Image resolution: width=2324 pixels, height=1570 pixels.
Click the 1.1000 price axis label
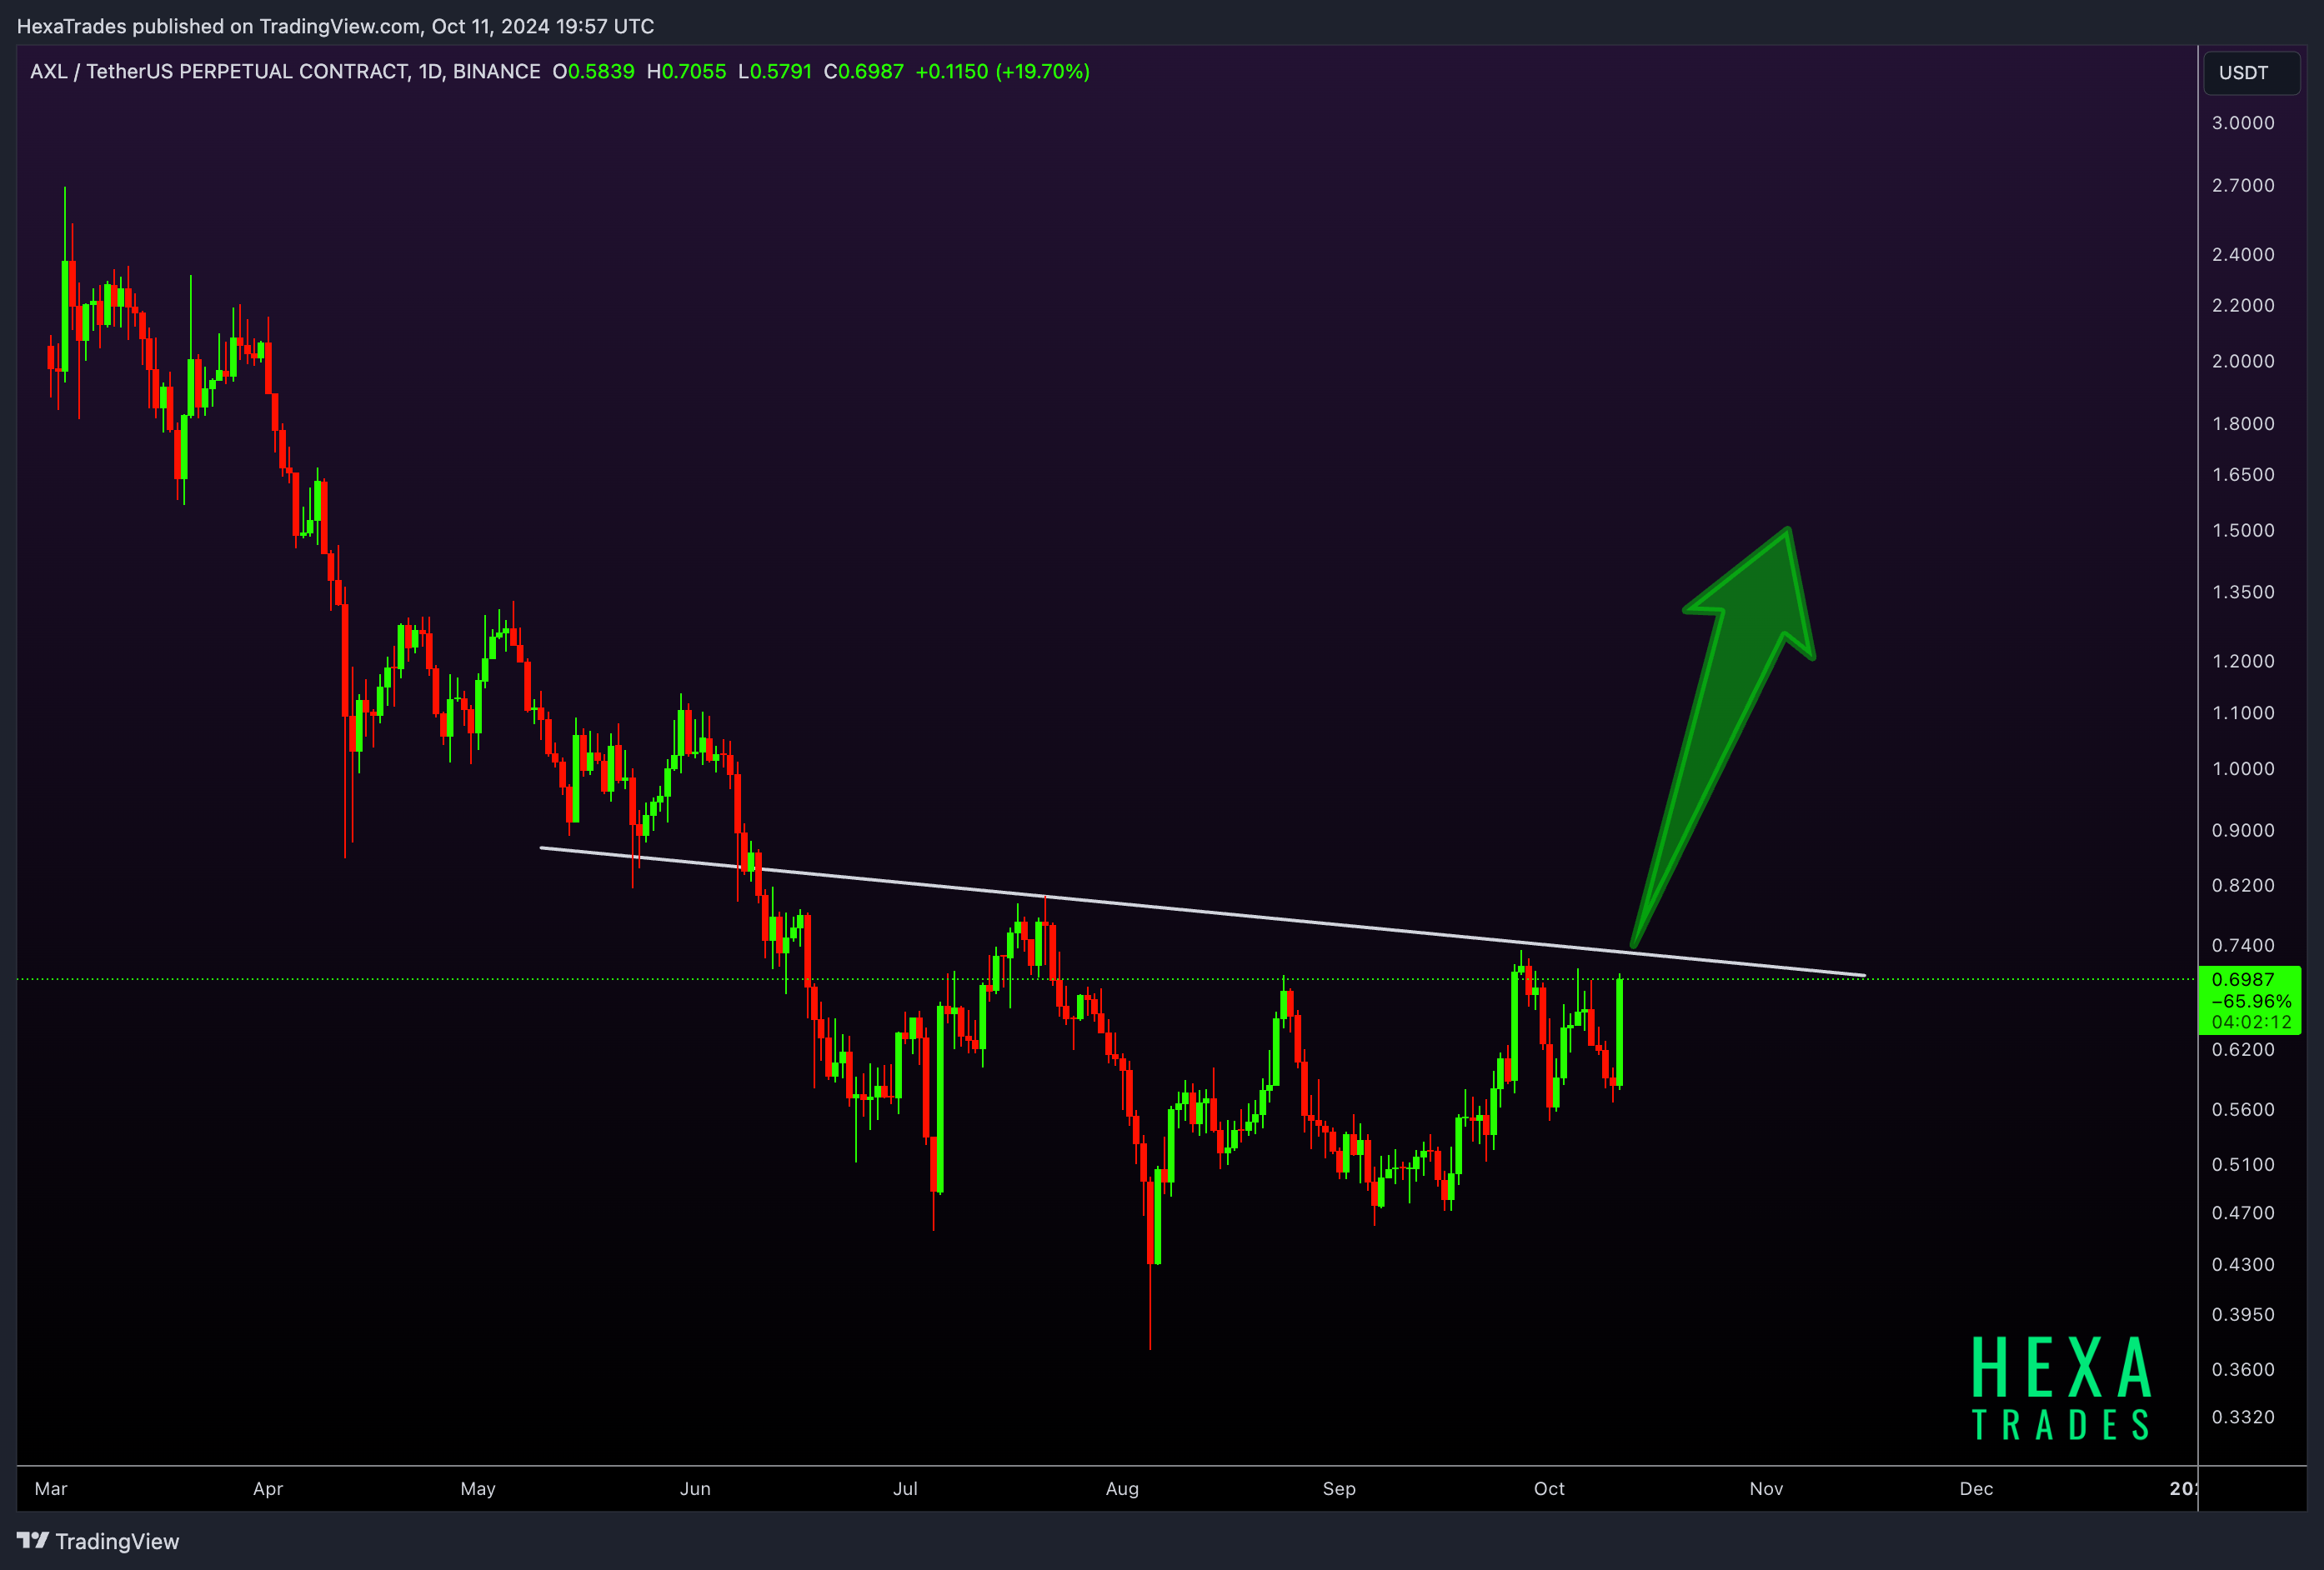(x=2242, y=713)
